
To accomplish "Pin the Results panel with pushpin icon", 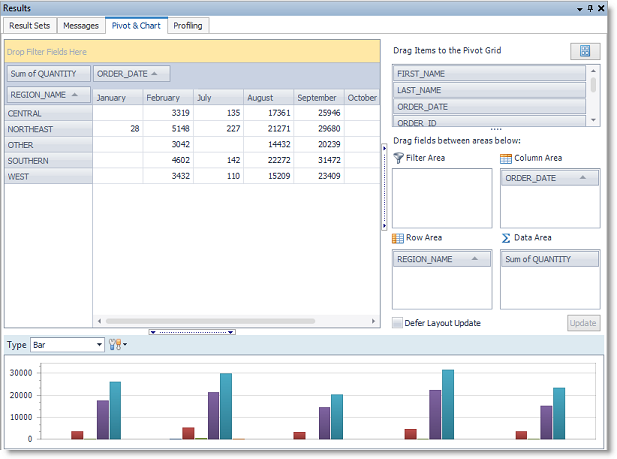I will pos(590,8).
